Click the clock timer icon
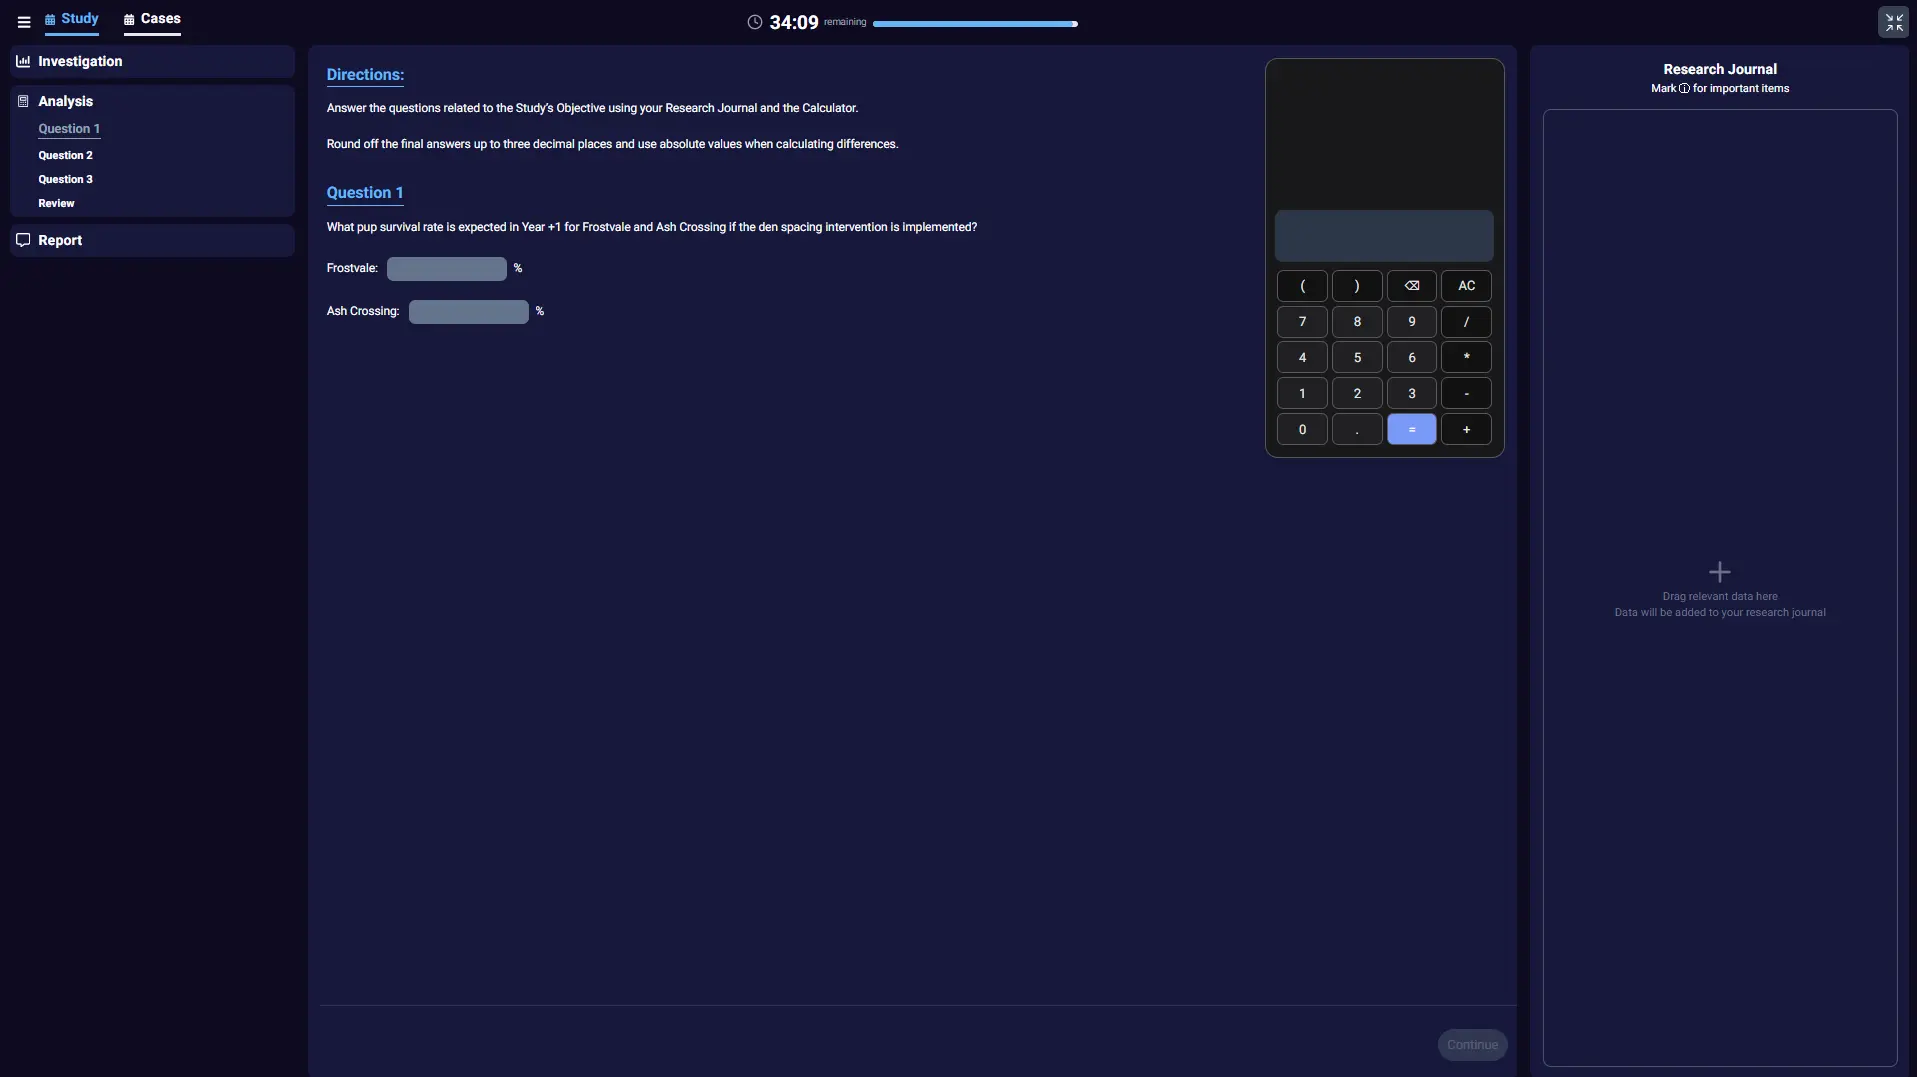This screenshot has height=1077, width=1917. [x=755, y=22]
